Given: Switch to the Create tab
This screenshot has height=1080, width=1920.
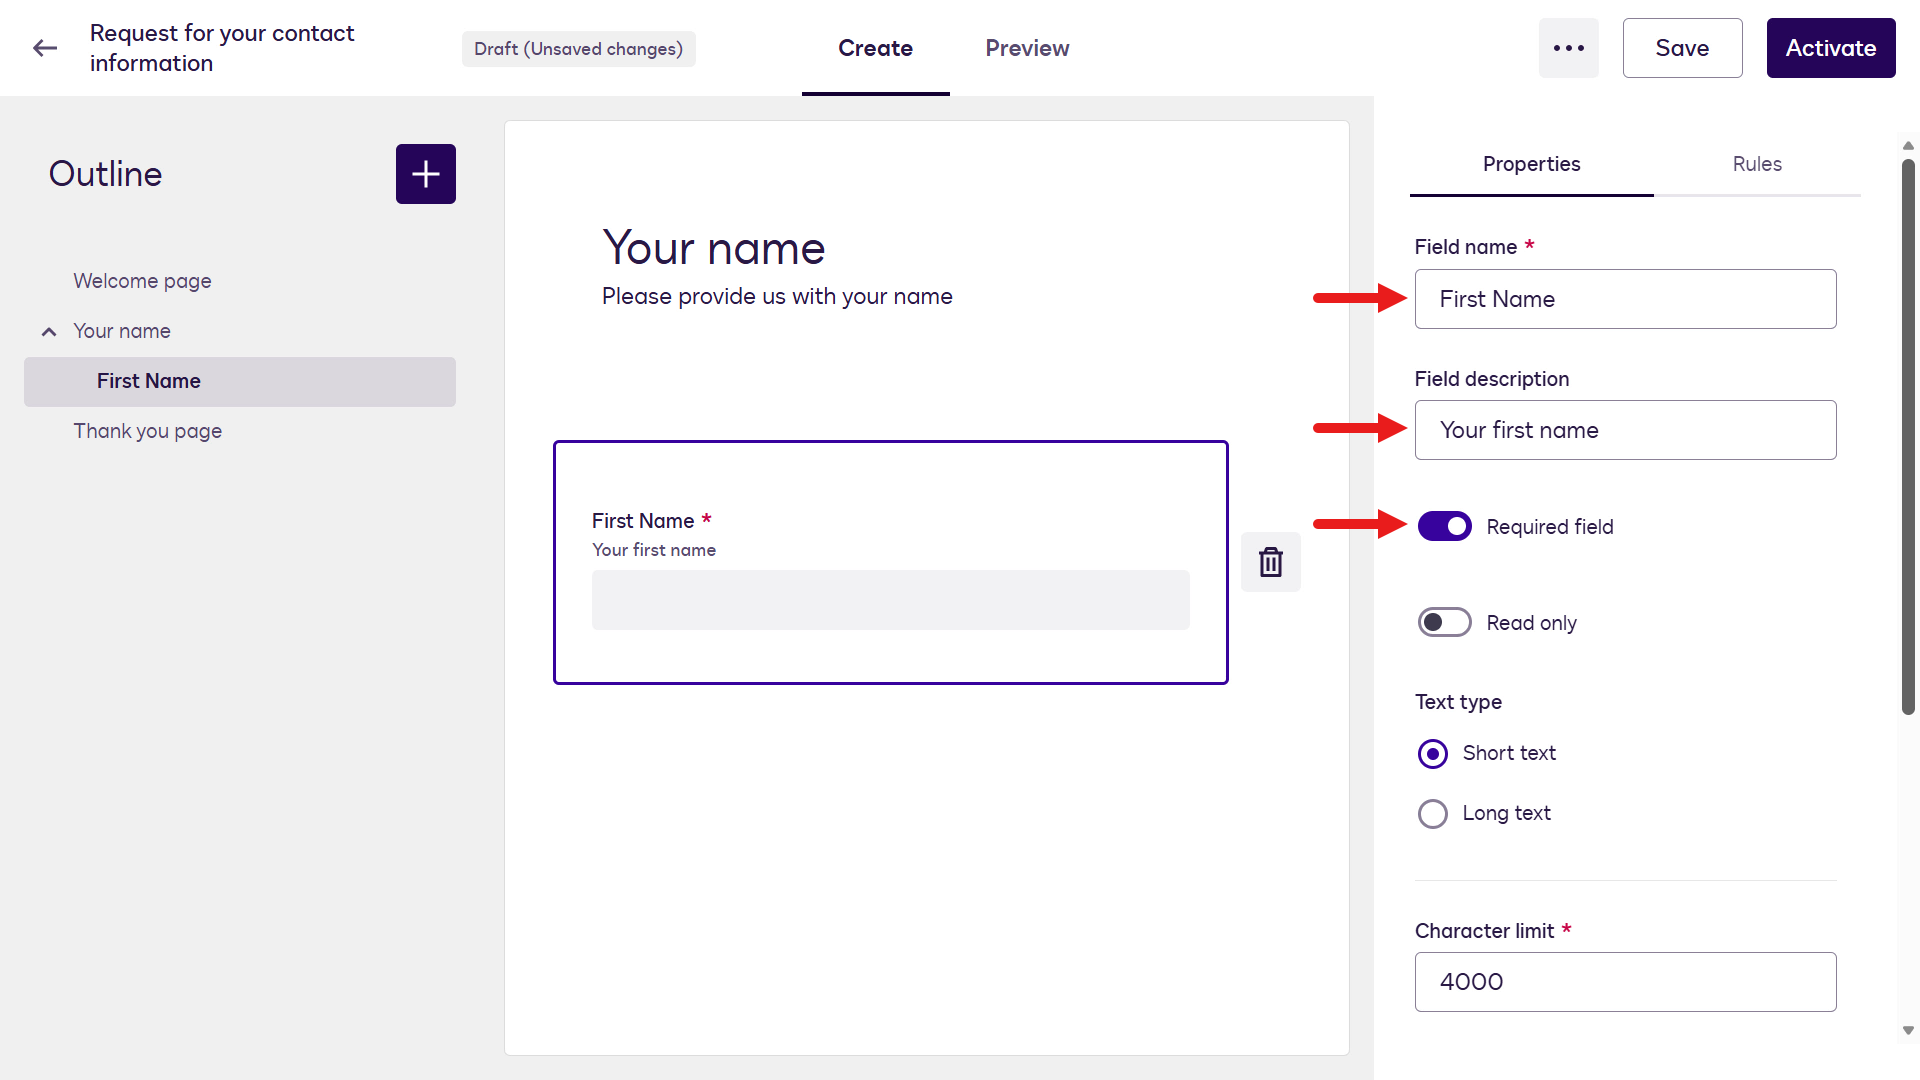Looking at the screenshot, I should tap(875, 48).
